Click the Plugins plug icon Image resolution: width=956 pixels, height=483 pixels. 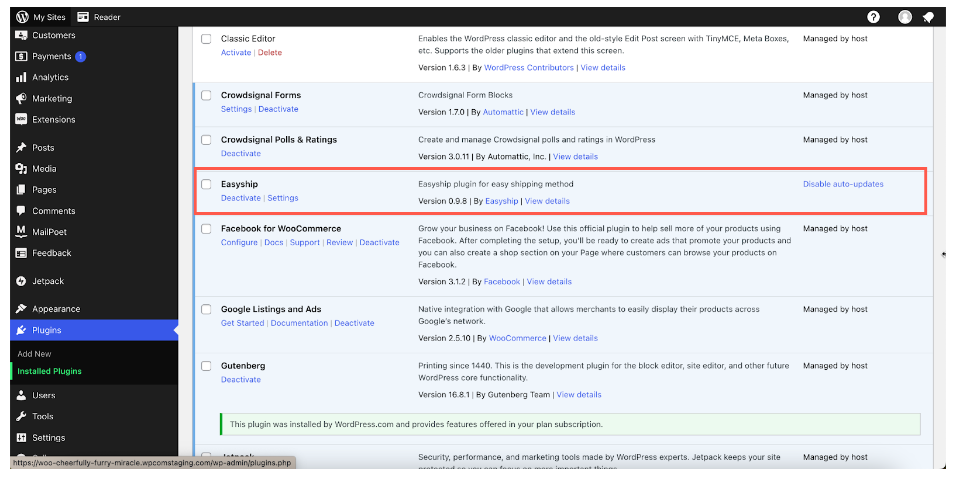(x=21, y=330)
